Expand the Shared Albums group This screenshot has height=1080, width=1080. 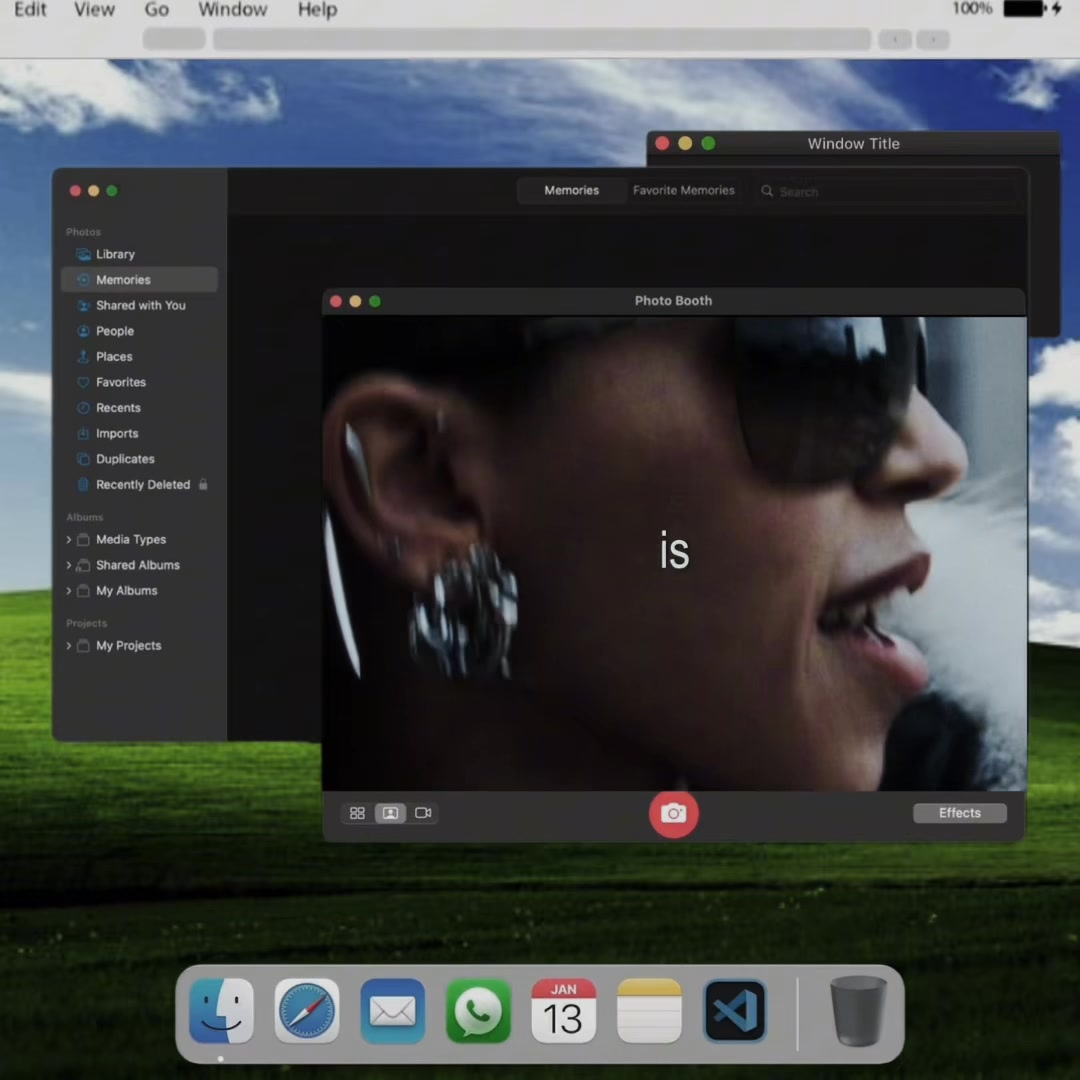[x=69, y=565]
